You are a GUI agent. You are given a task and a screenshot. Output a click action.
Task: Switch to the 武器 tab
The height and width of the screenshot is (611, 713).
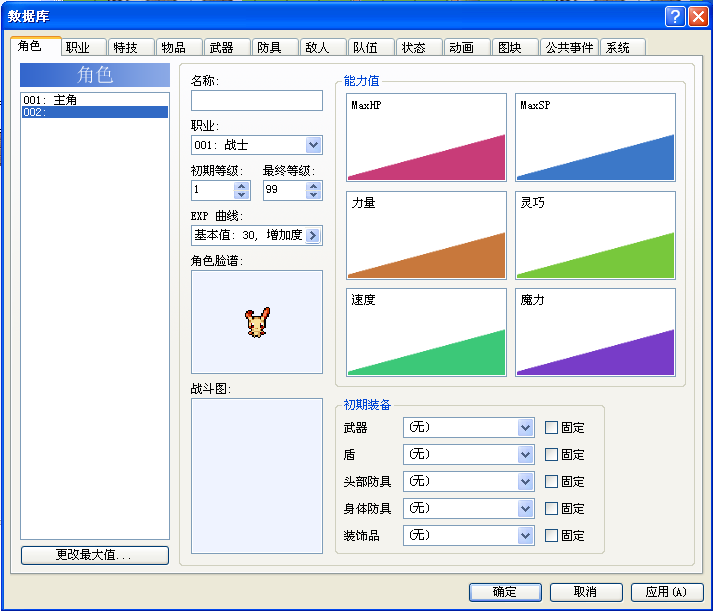pyautogui.click(x=227, y=47)
